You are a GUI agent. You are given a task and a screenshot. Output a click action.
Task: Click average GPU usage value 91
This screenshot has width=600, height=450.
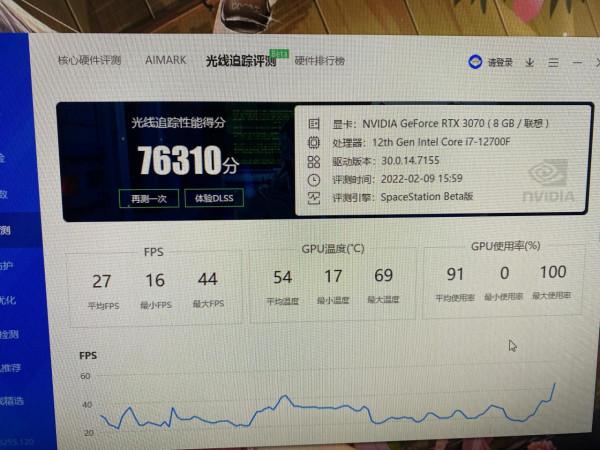pyautogui.click(x=455, y=274)
